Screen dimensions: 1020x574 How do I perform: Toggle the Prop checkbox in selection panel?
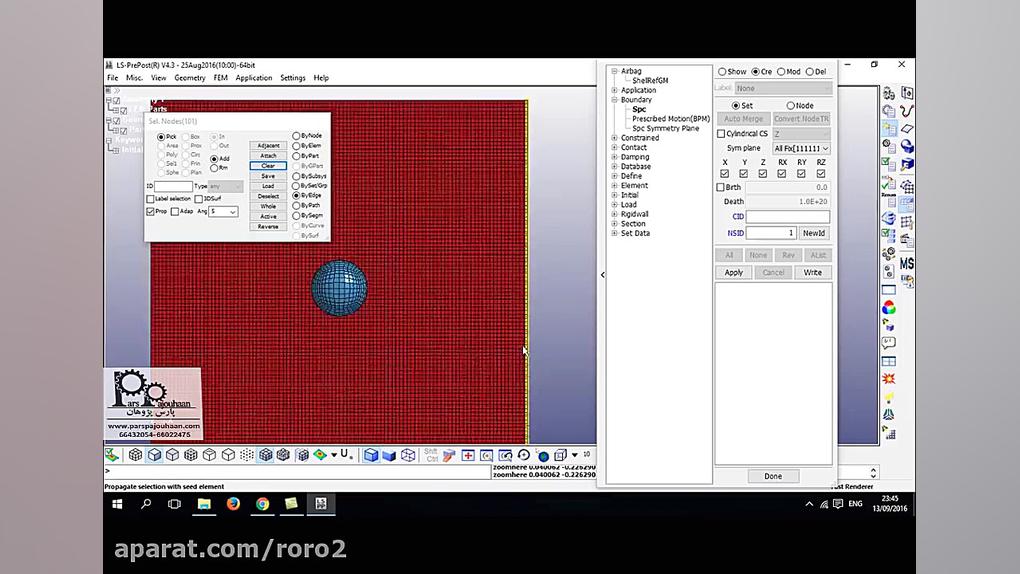click(150, 212)
